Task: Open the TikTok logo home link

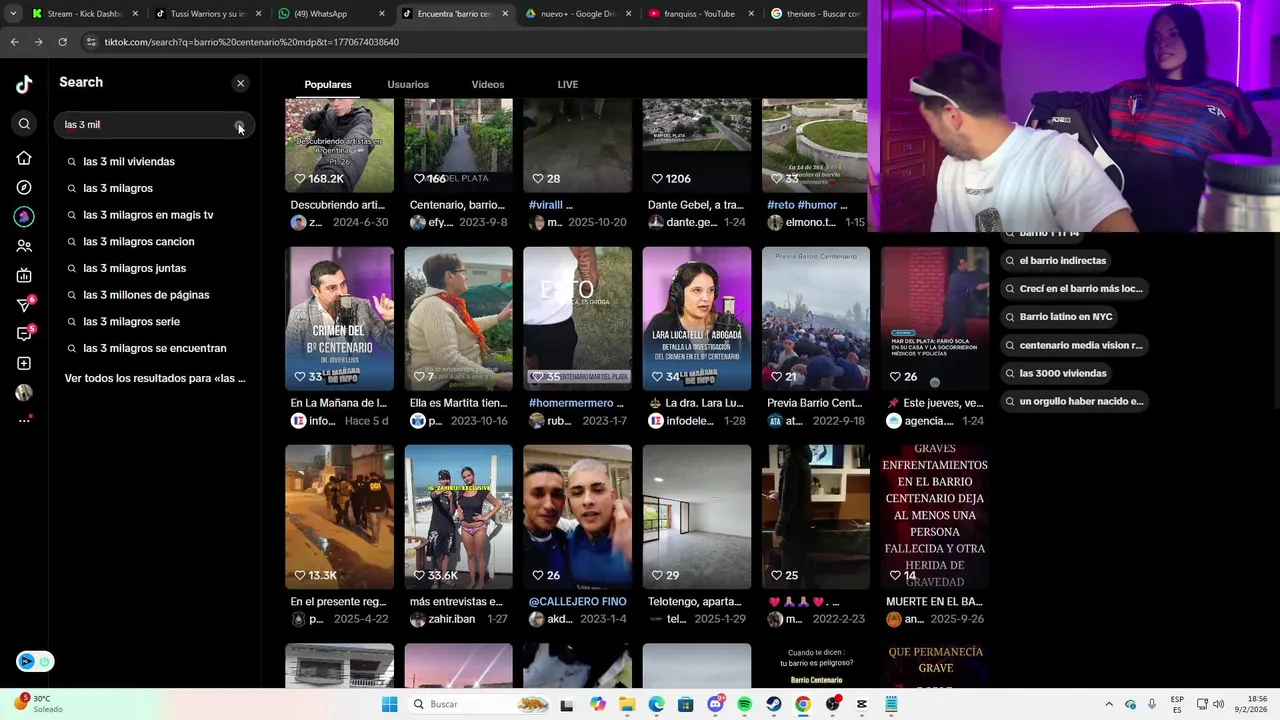Action: point(24,85)
